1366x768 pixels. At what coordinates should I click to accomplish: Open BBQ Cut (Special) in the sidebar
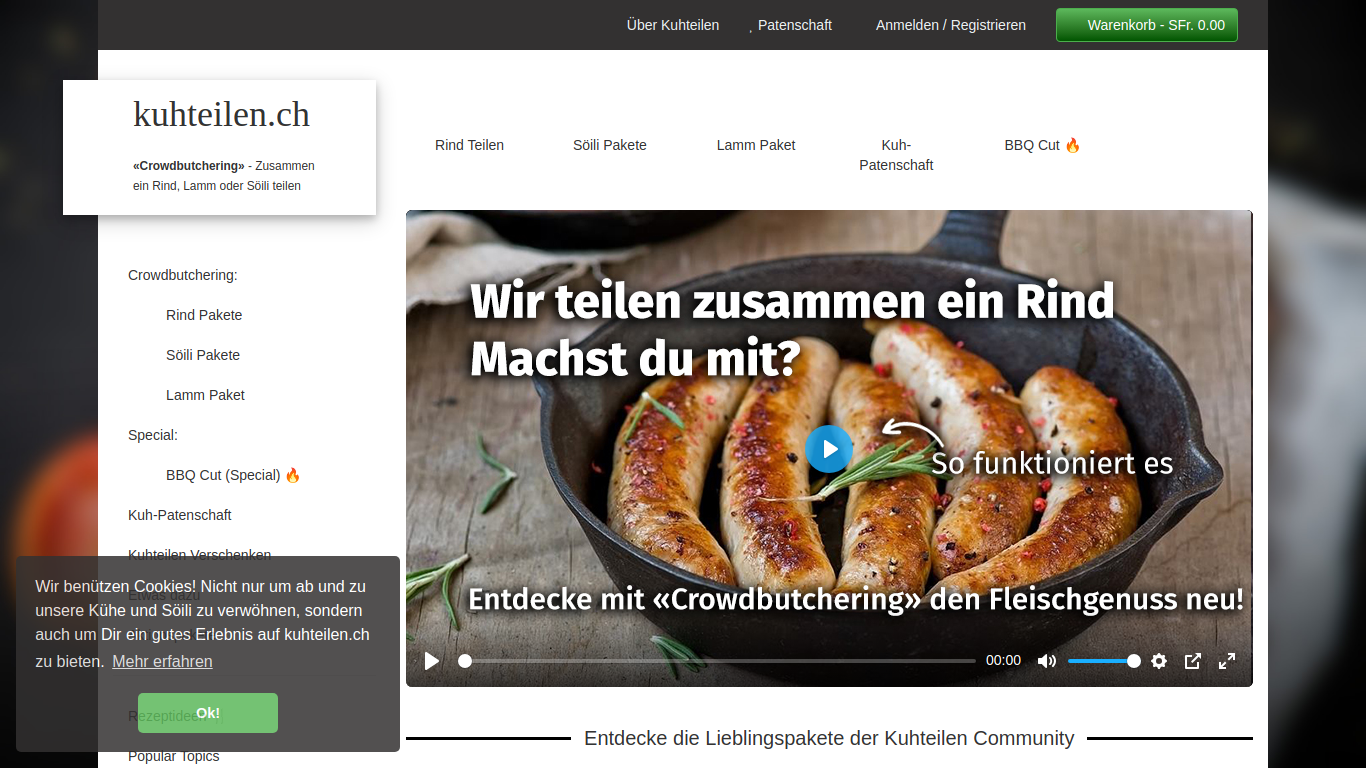click(233, 475)
